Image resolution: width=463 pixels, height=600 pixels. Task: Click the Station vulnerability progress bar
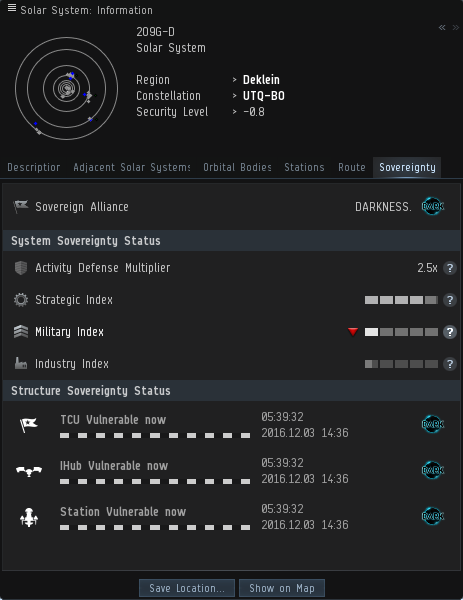pos(155,527)
